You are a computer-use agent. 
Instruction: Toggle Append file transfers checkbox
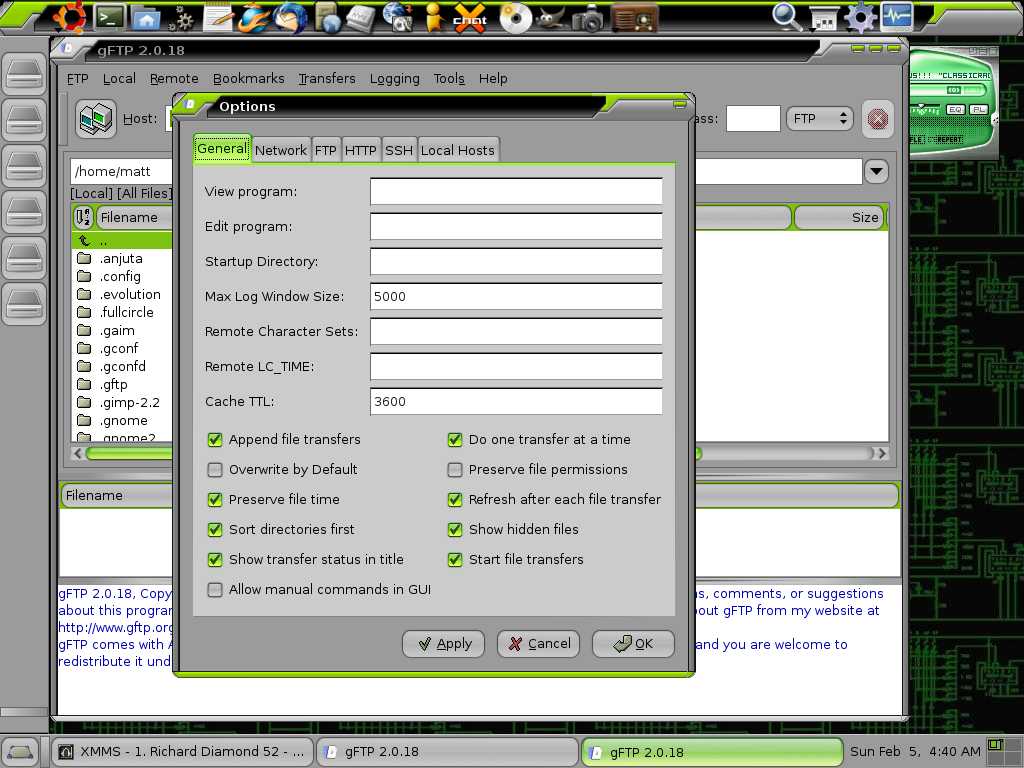[215, 440]
